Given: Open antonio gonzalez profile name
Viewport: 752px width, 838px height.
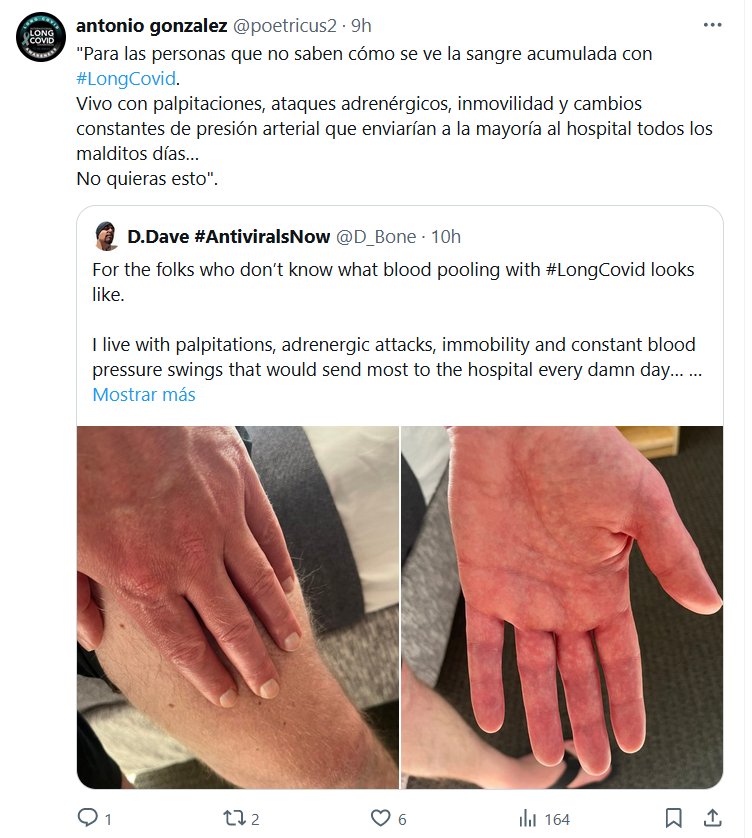Looking at the screenshot, I should pyautogui.click(x=151, y=25).
